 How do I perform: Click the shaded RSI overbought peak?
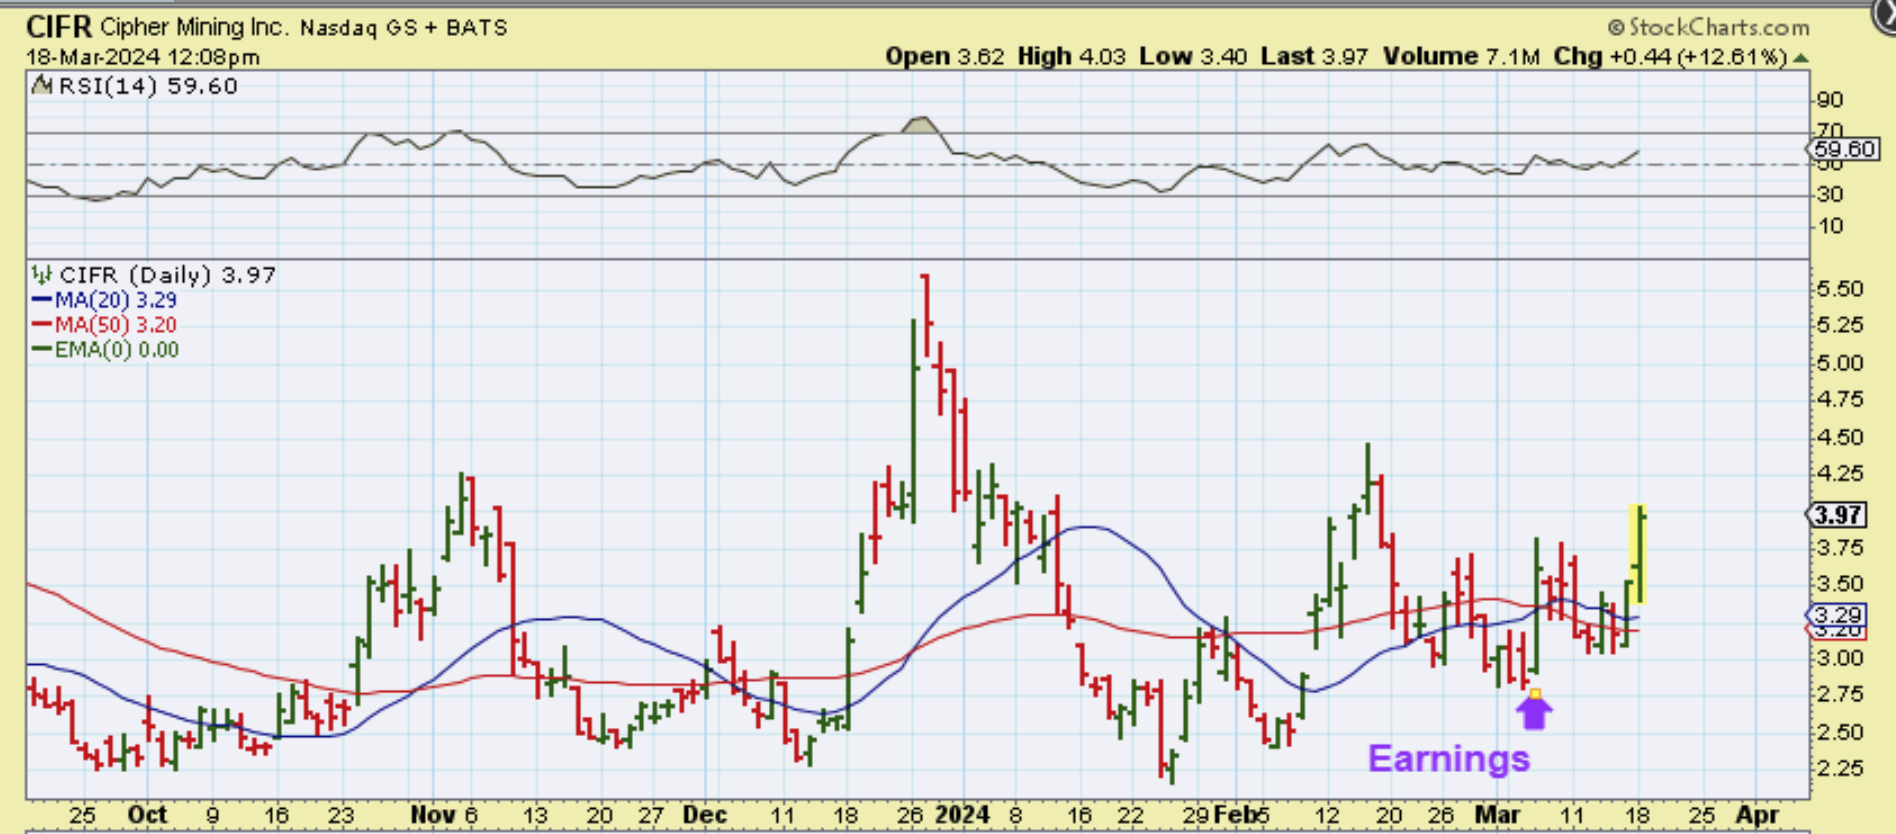(920, 126)
